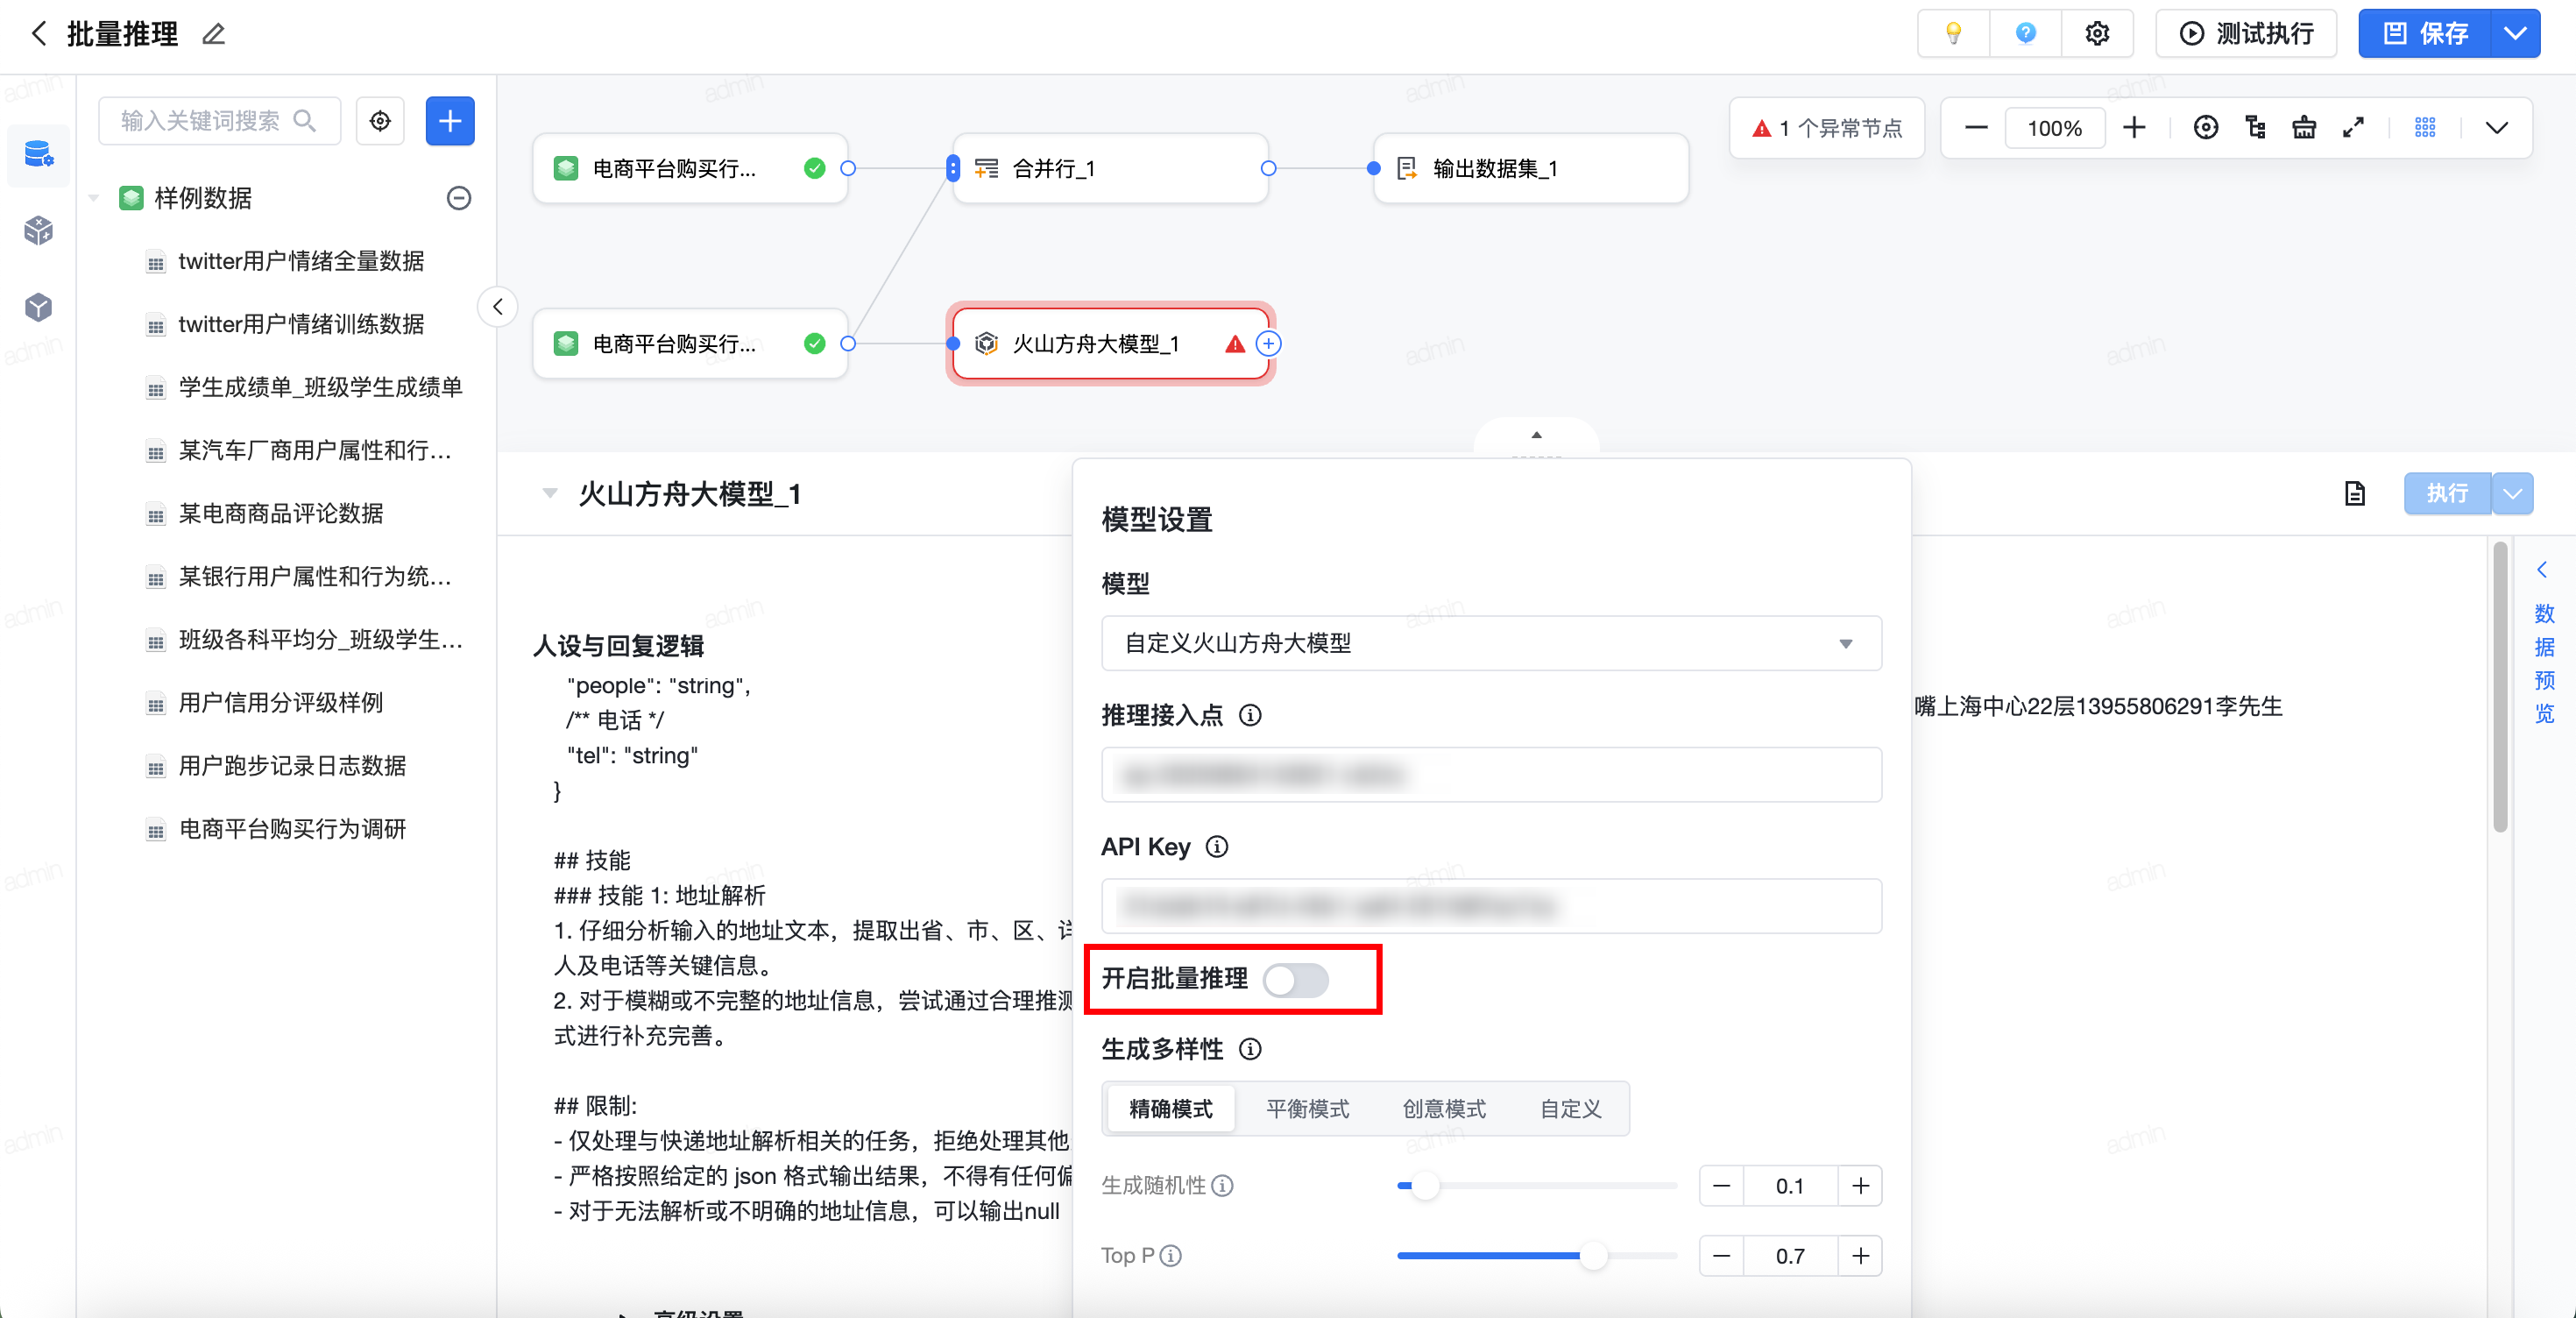Open the lightbulb tips icon
This screenshot has width=2576, height=1318.
[x=1952, y=33]
